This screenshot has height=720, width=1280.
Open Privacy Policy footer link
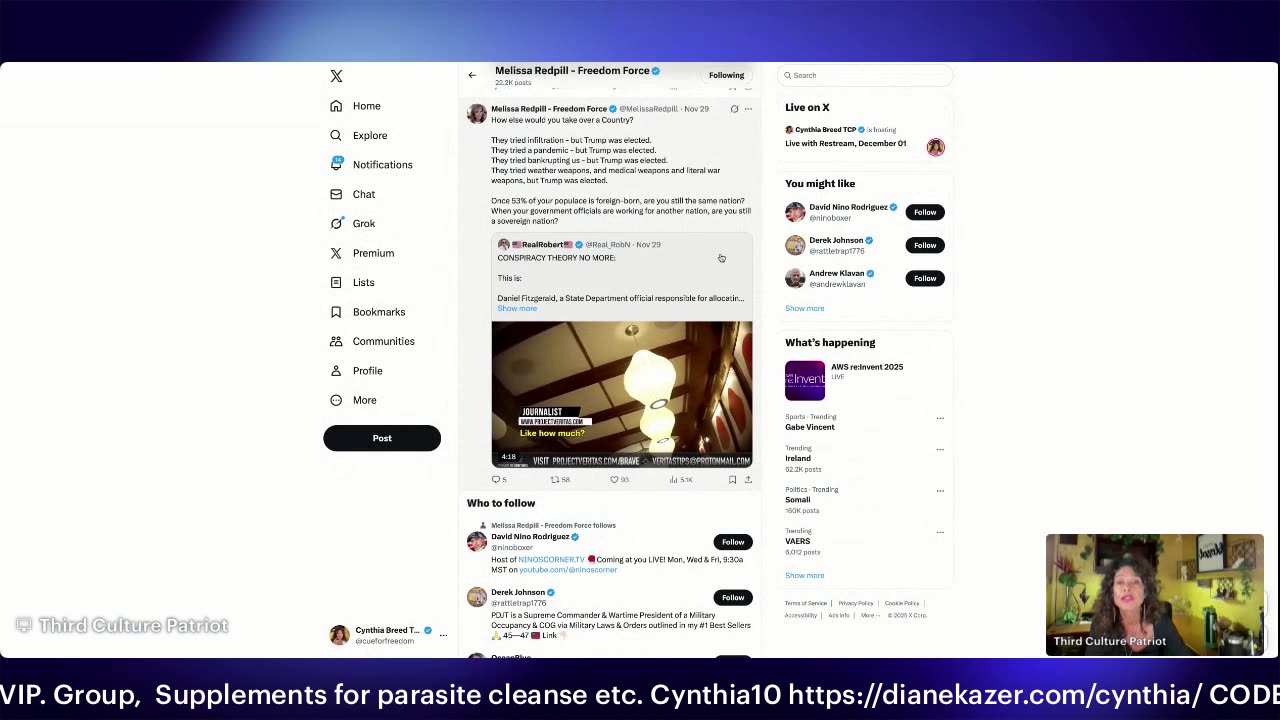[x=856, y=603]
